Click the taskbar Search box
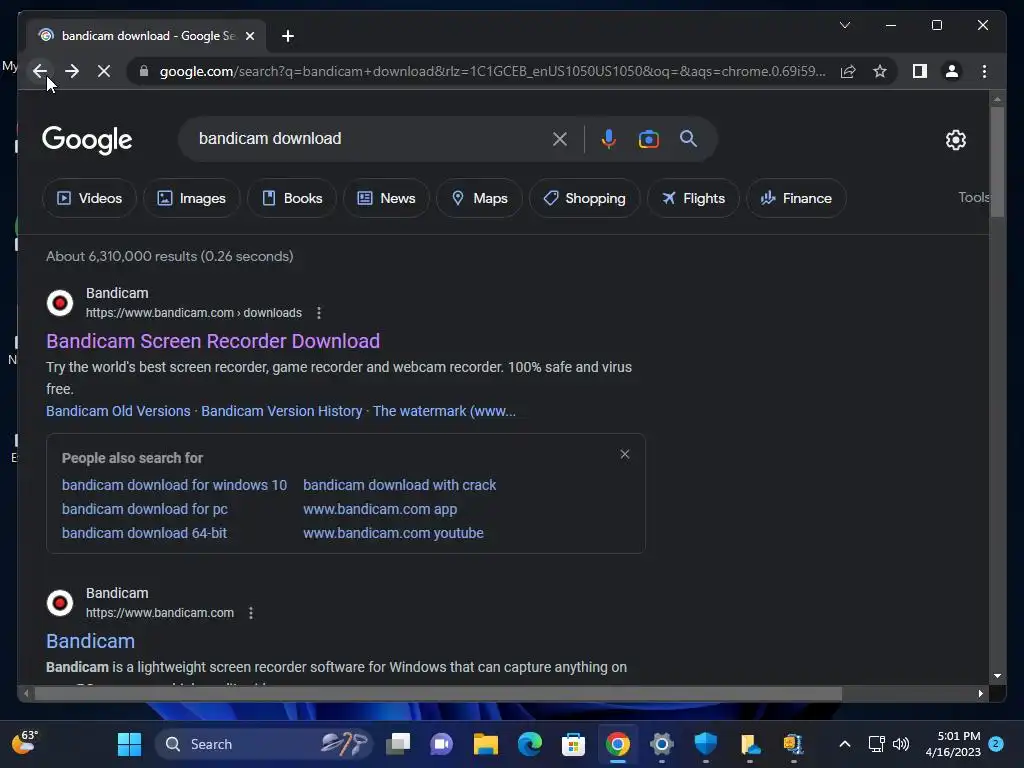Image resolution: width=1024 pixels, height=768 pixels. [263, 744]
